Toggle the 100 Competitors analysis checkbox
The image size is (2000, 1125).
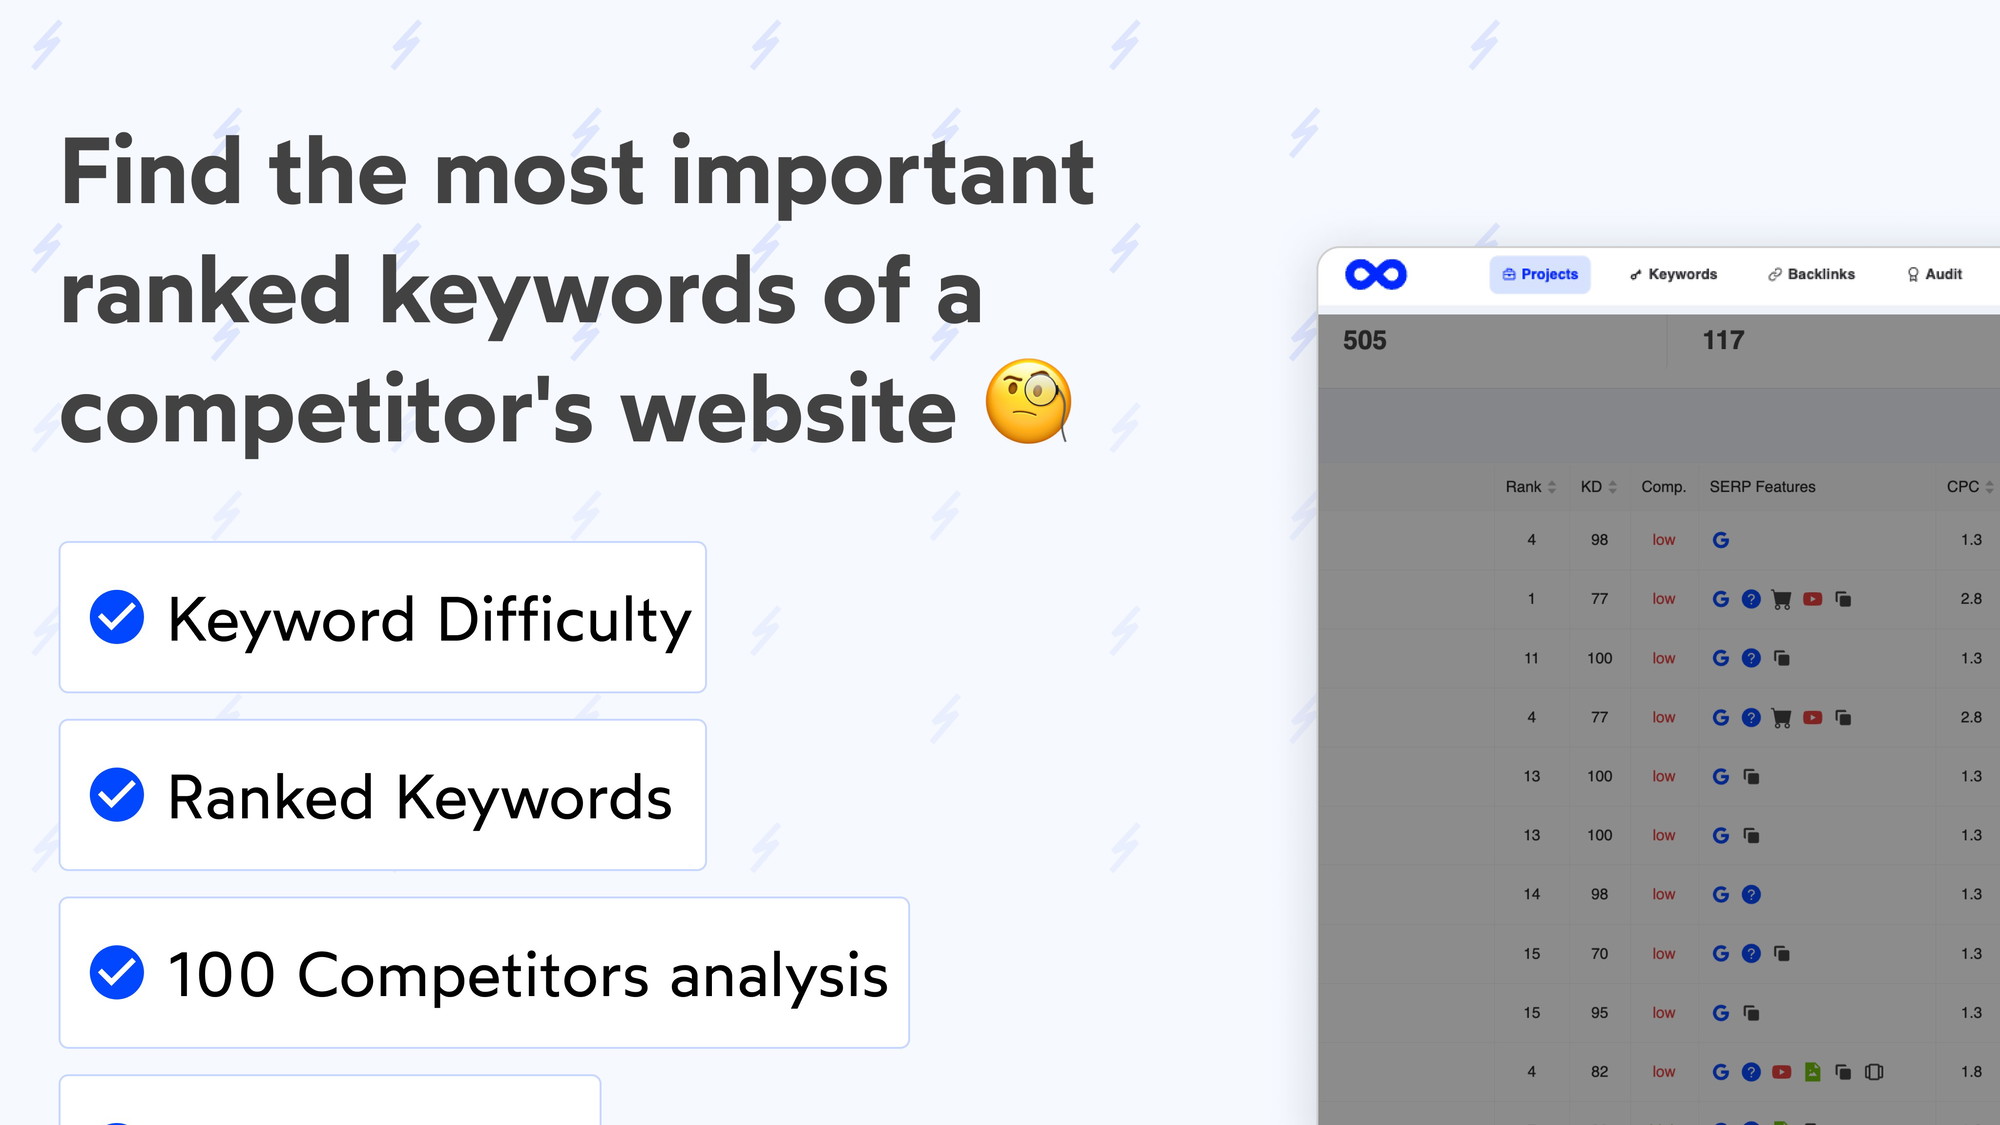[118, 974]
